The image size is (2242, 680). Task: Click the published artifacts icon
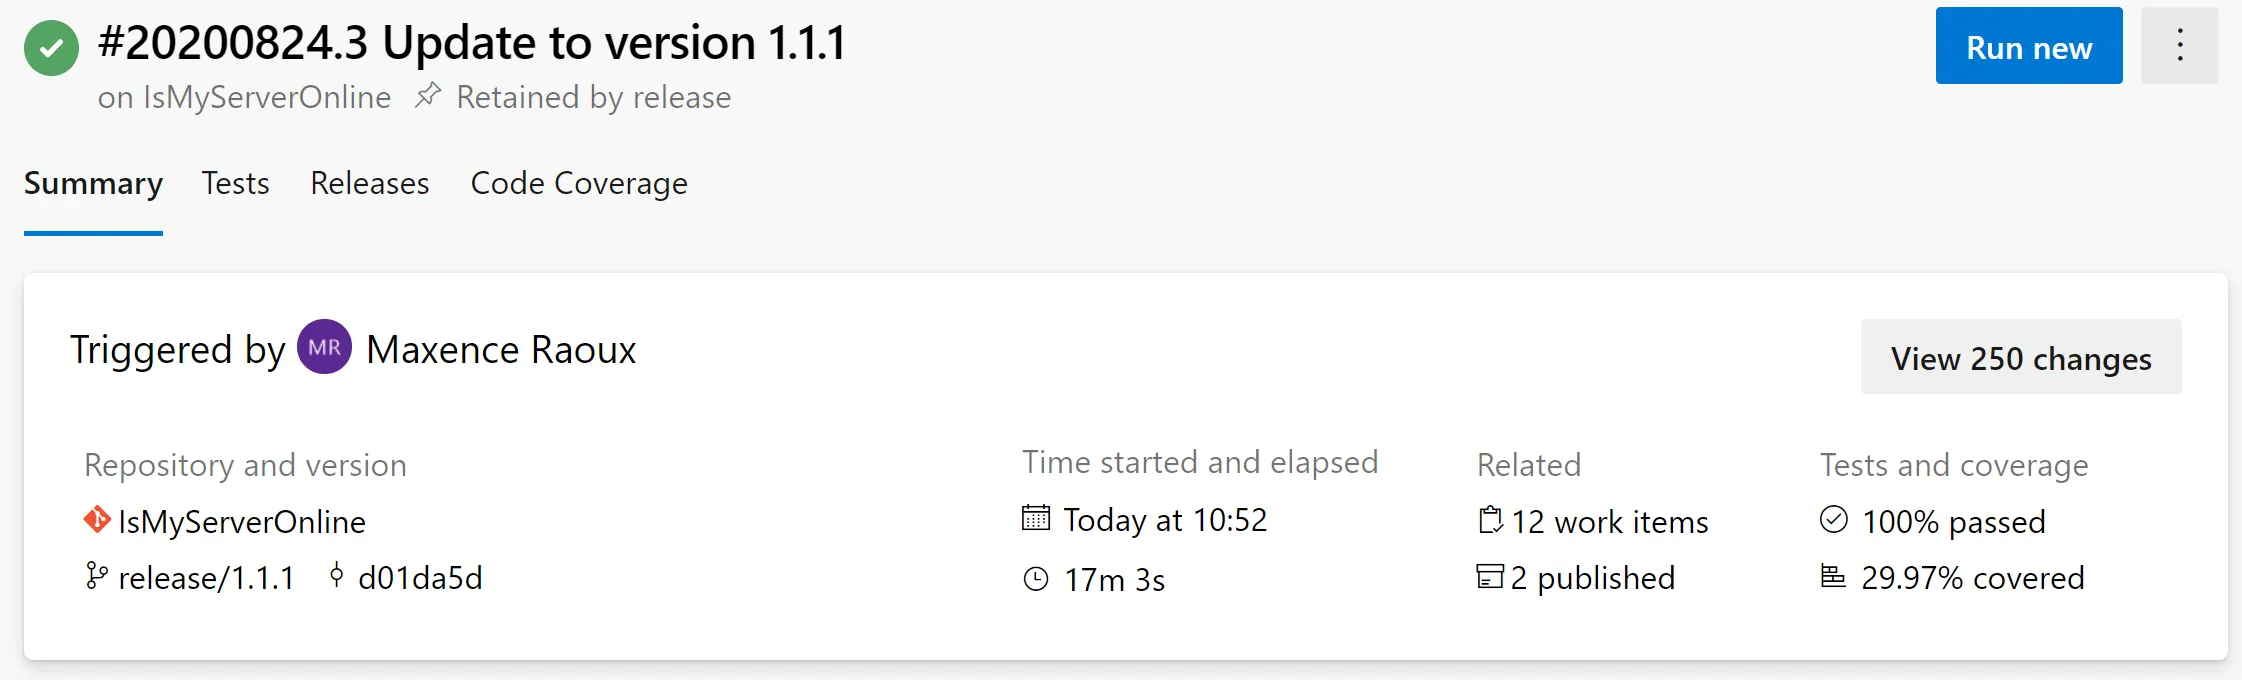coord(1489,577)
